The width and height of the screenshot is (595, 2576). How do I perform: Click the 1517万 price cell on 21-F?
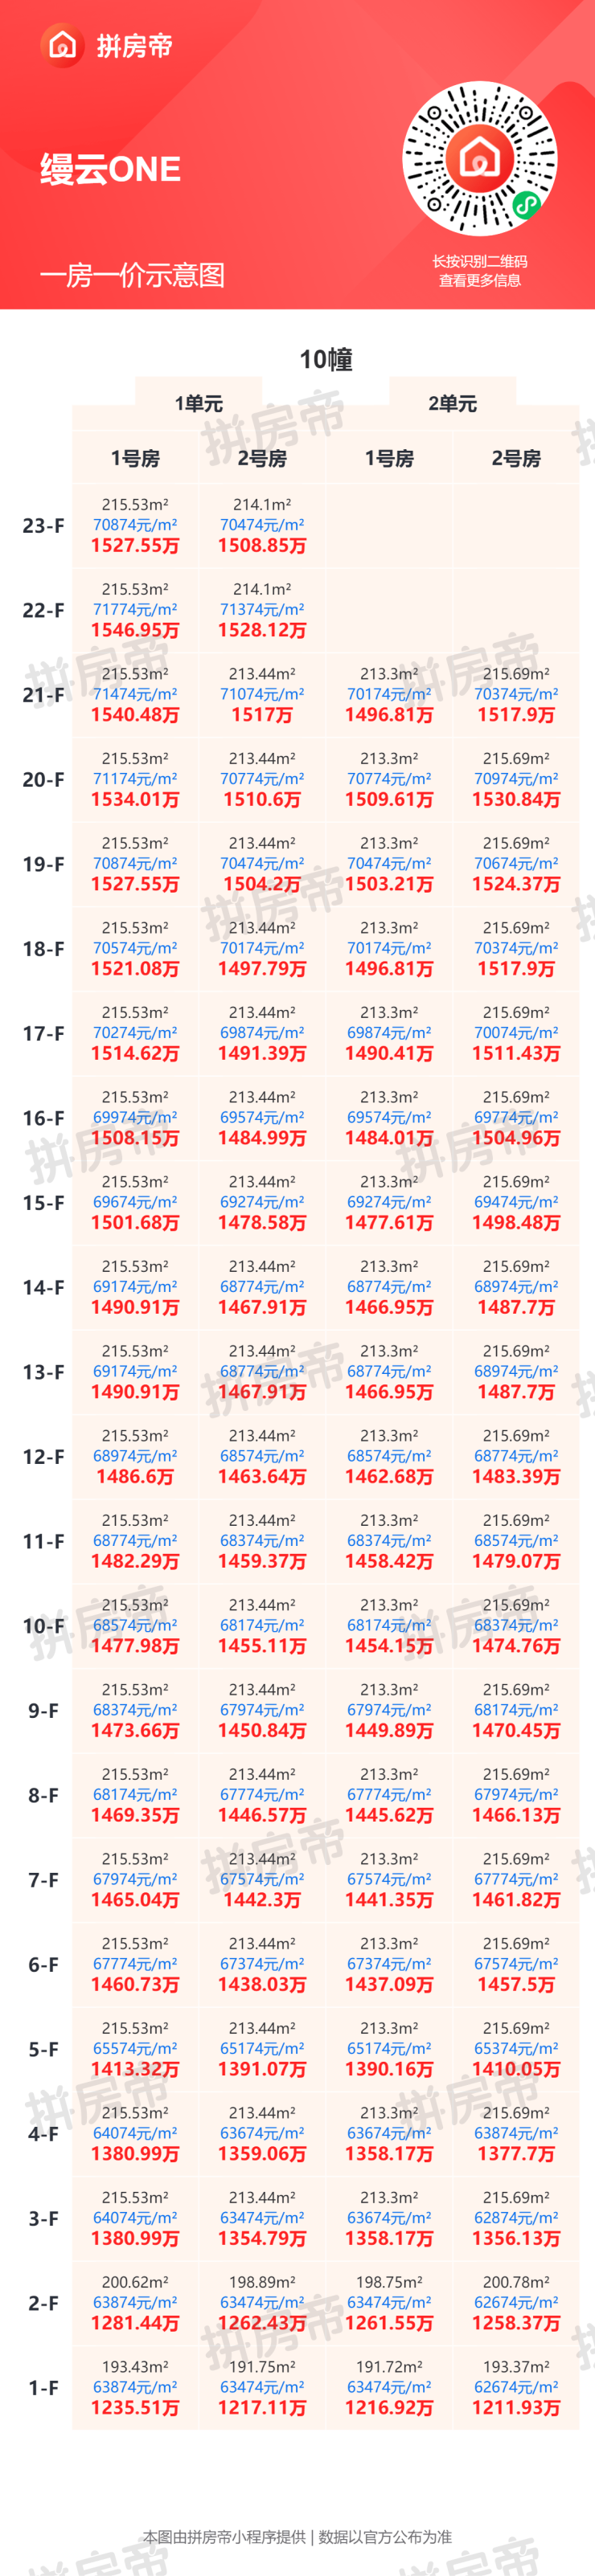click(262, 715)
